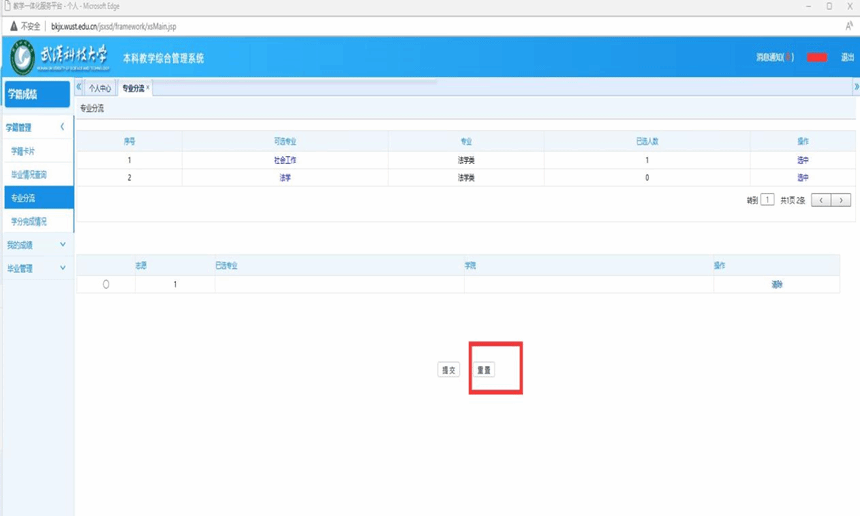The height and width of the screenshot is (516, 860).
Task: Click the 重置 reset button
Action: [x=484, y=370]
